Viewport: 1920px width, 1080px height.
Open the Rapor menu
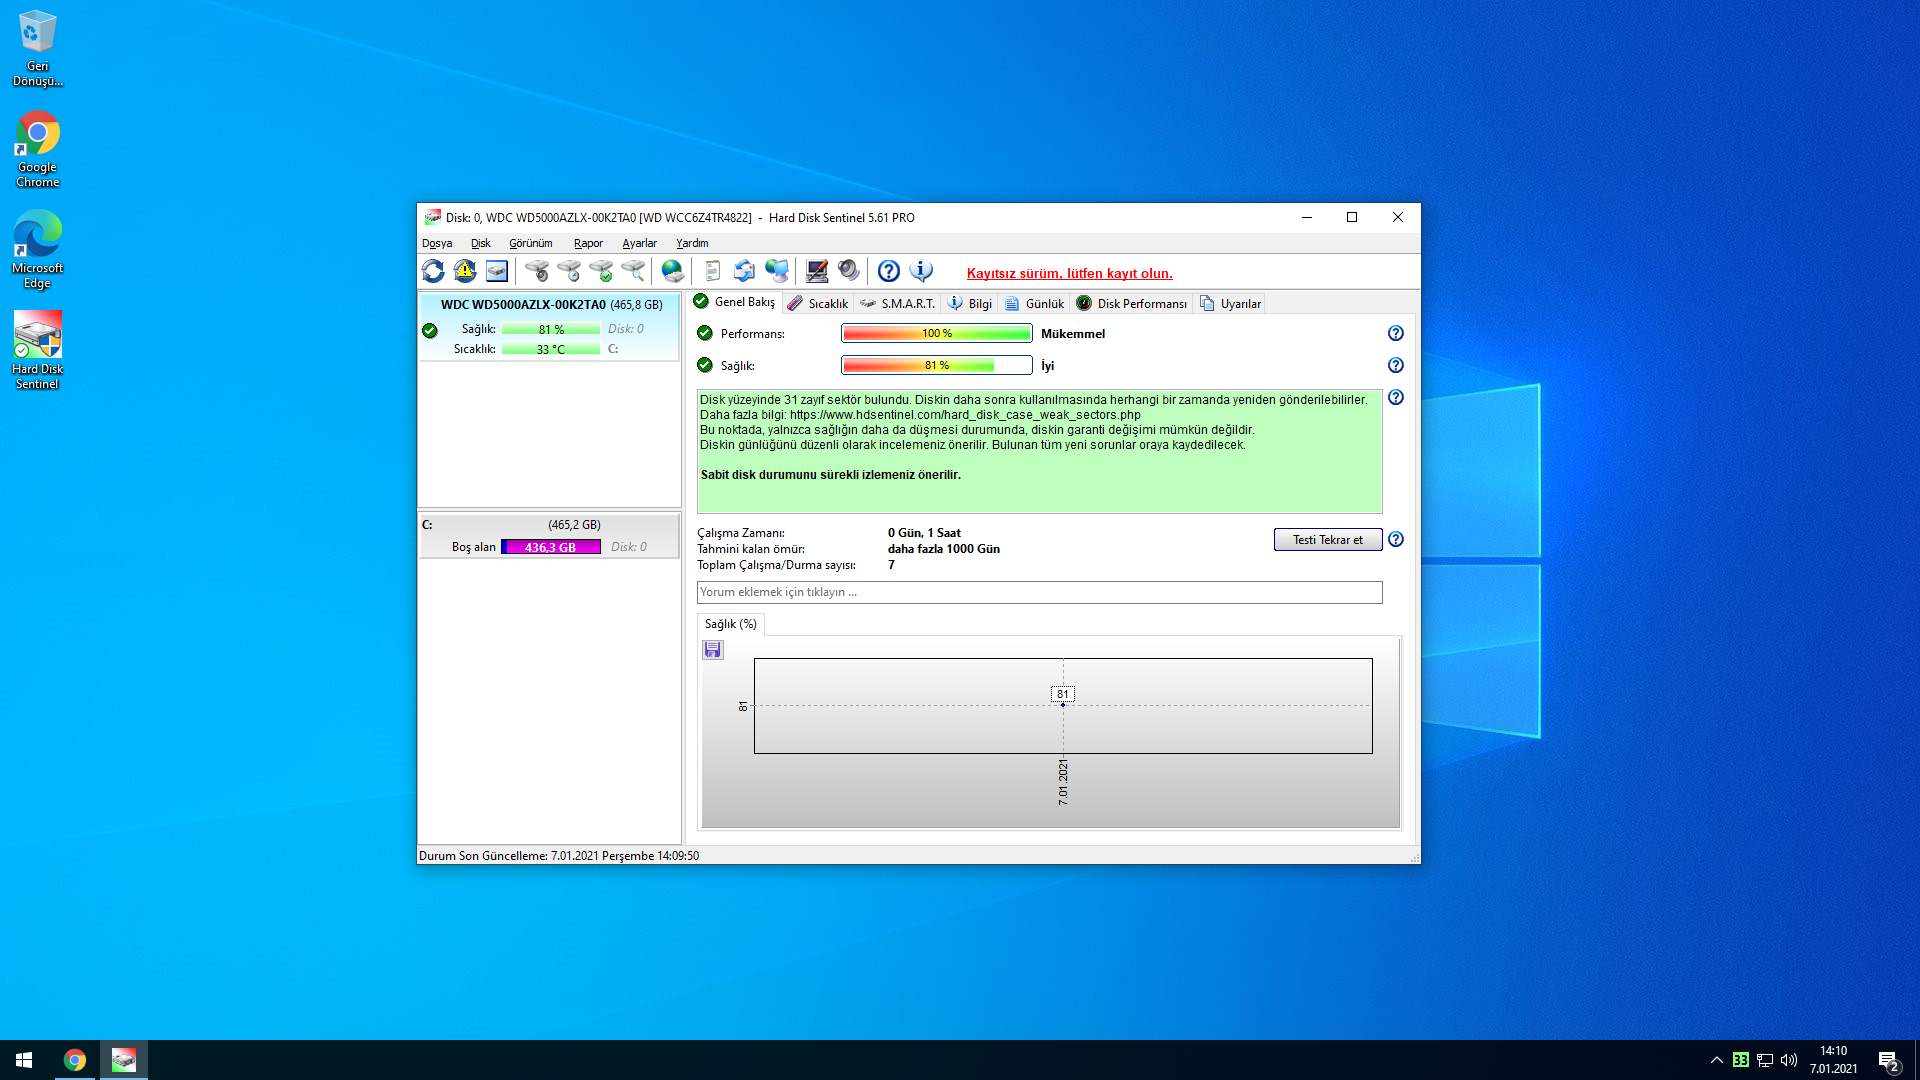pyautogui.click(x=588, y=243)
